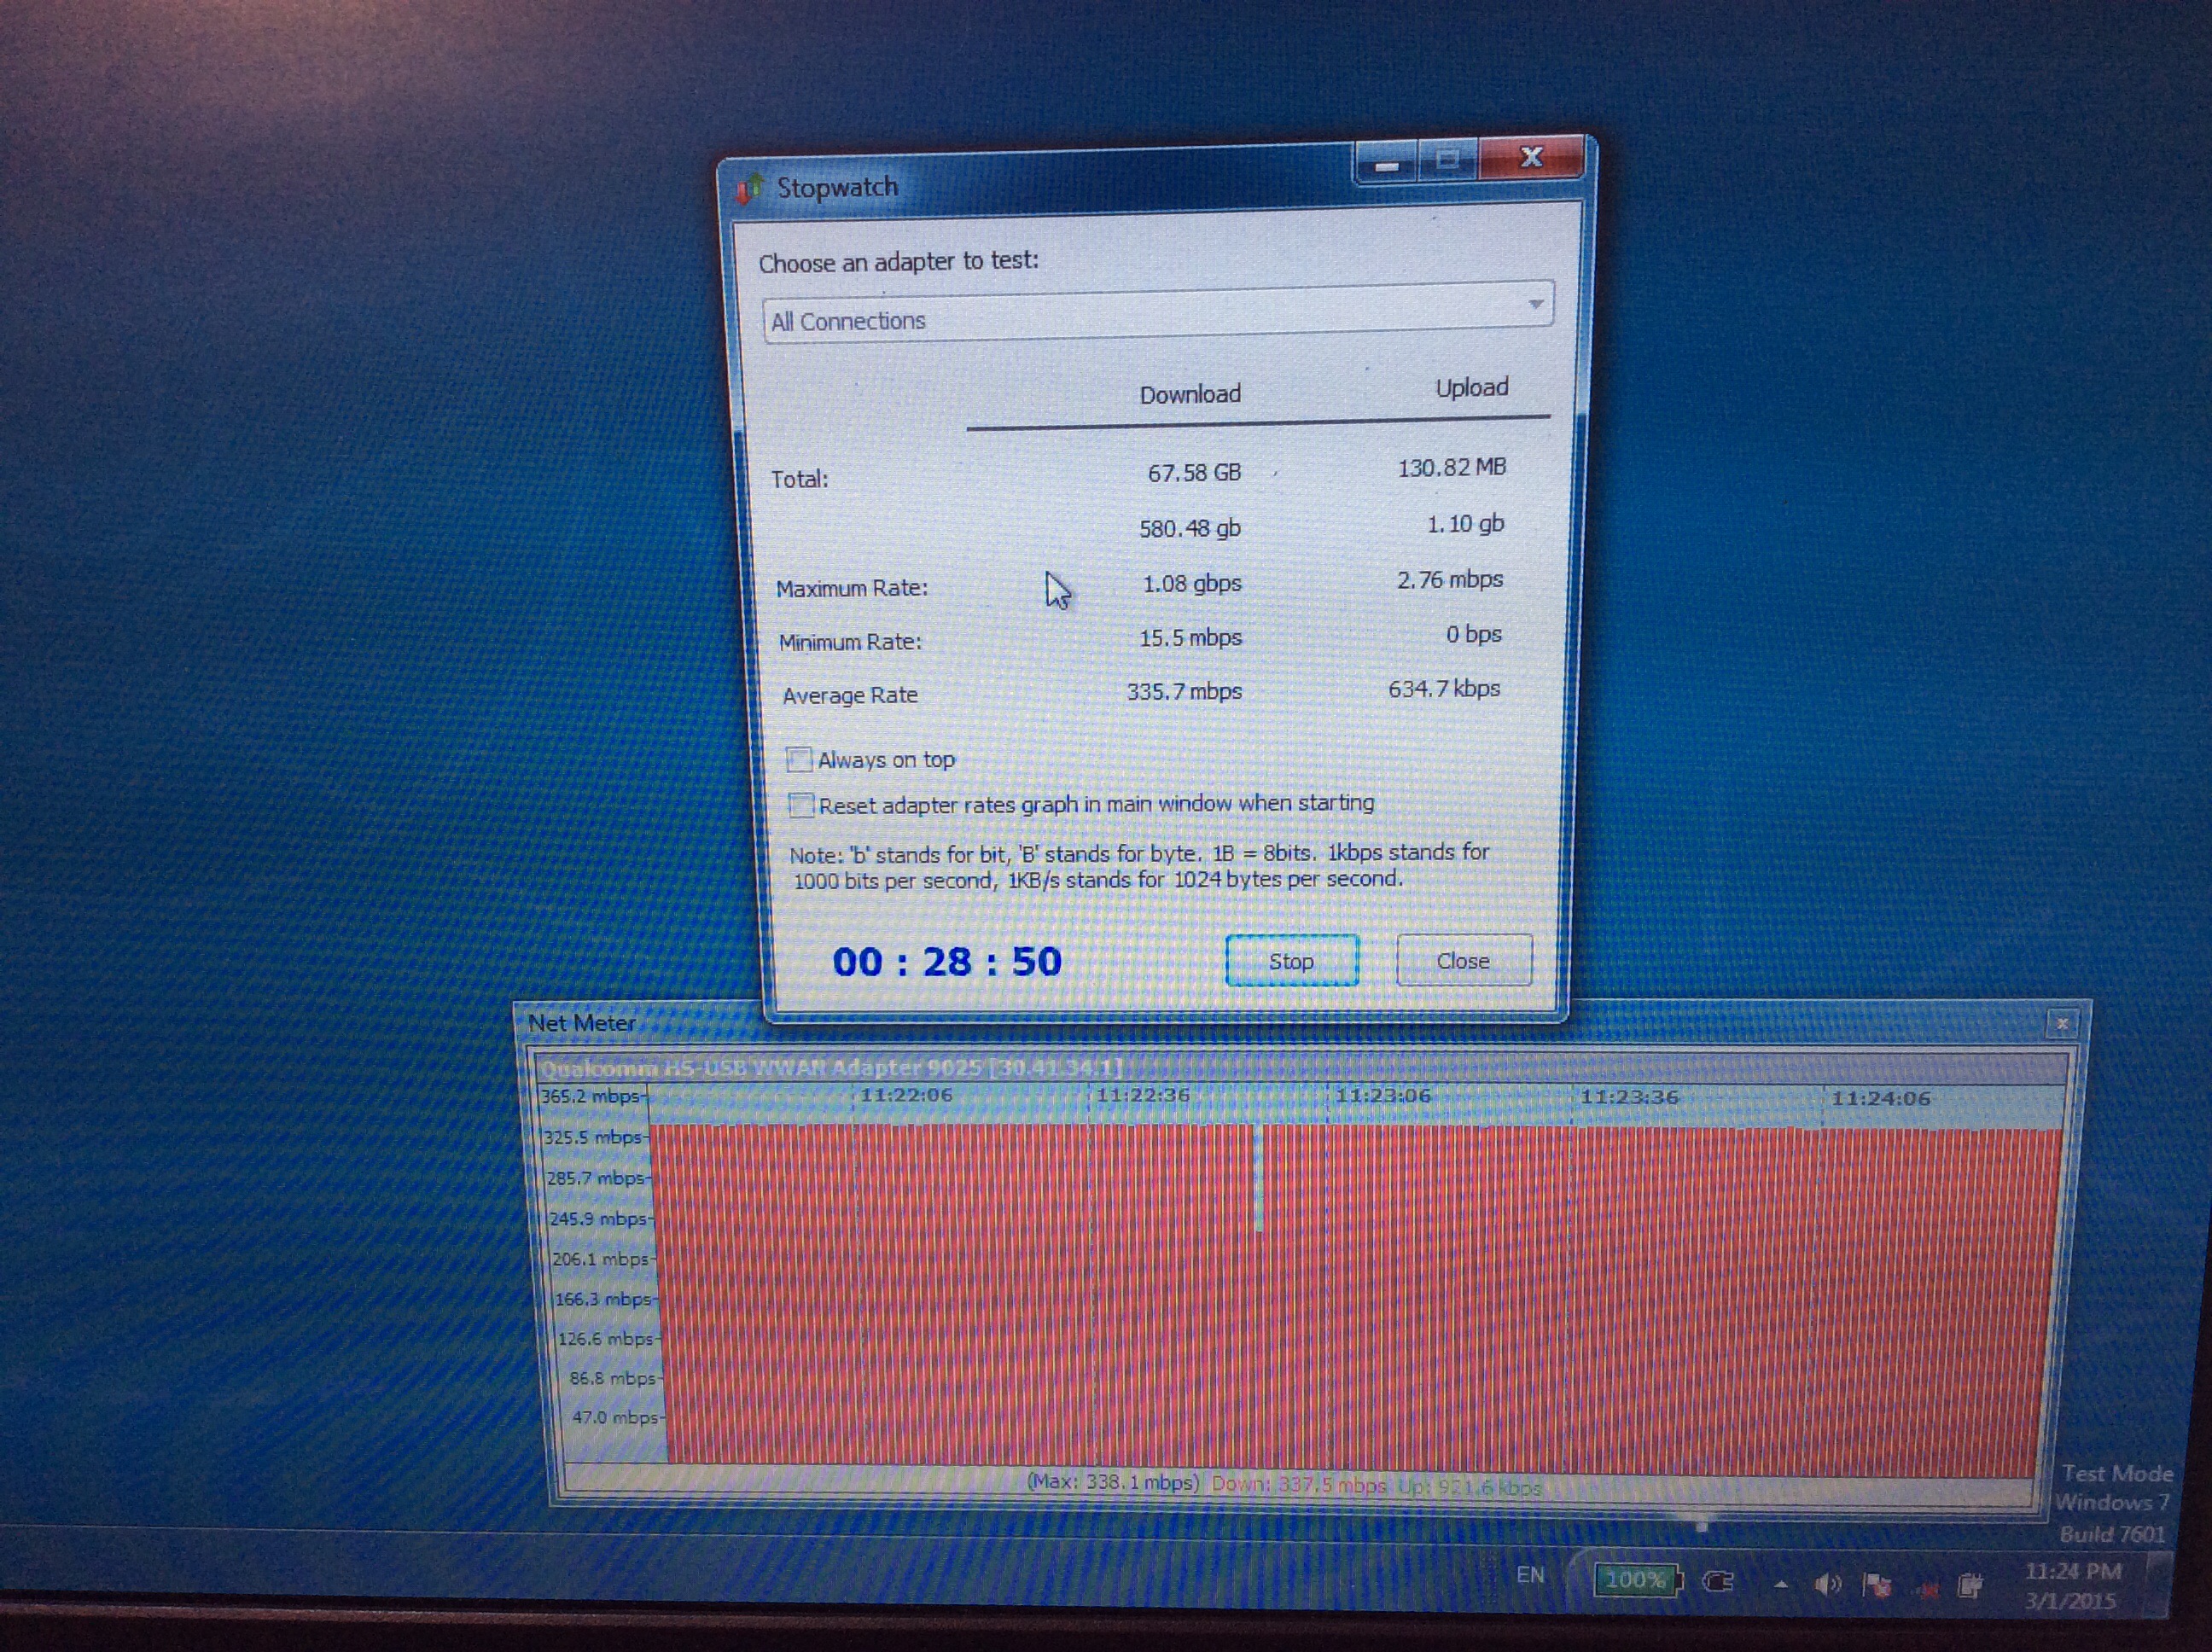Click the 11:24:06 time marker in Net Meter
This screenshot has width=2212, height=1652.
[x=1880, y=1098]
